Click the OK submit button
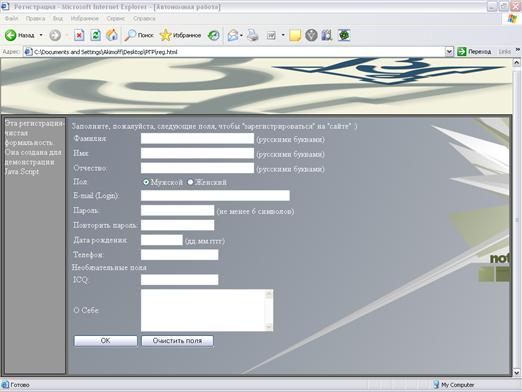The image size is (522, 392). pyautogui.click(x=105, y=341)
